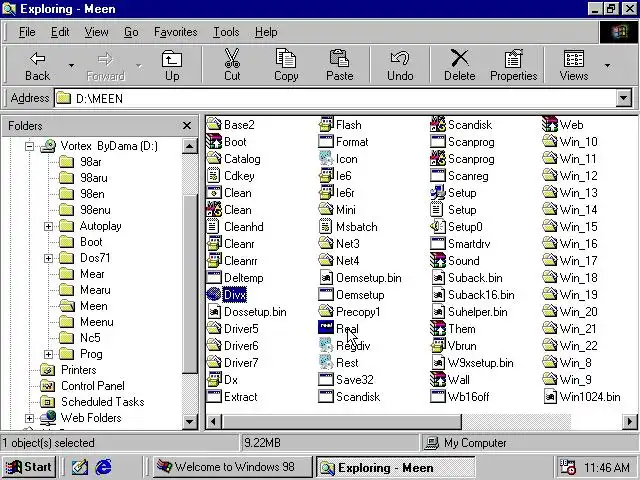Select the Ie6 installer icon
This screenshot has height=480, width=640.
coord(326,176)
